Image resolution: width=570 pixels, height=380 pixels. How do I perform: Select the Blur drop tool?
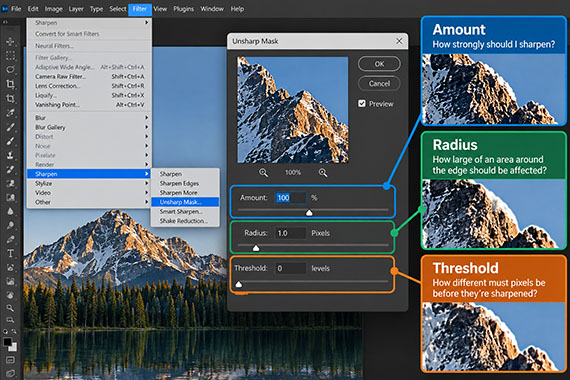pos(10,211)
